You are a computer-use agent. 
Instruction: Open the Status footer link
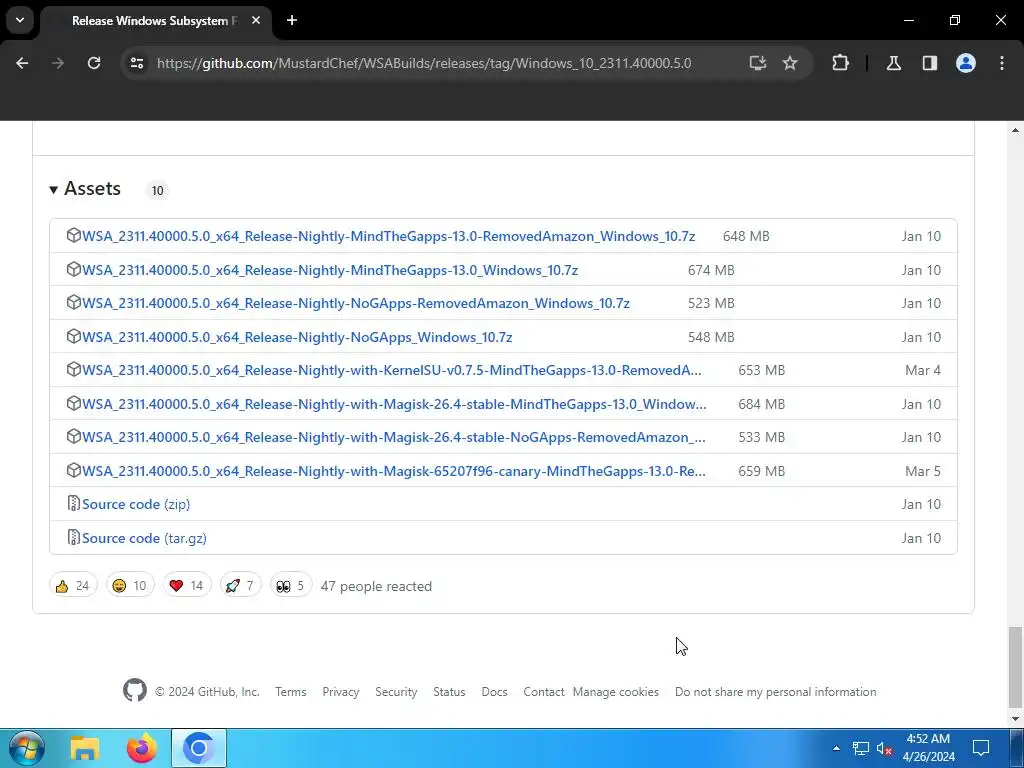449,692
